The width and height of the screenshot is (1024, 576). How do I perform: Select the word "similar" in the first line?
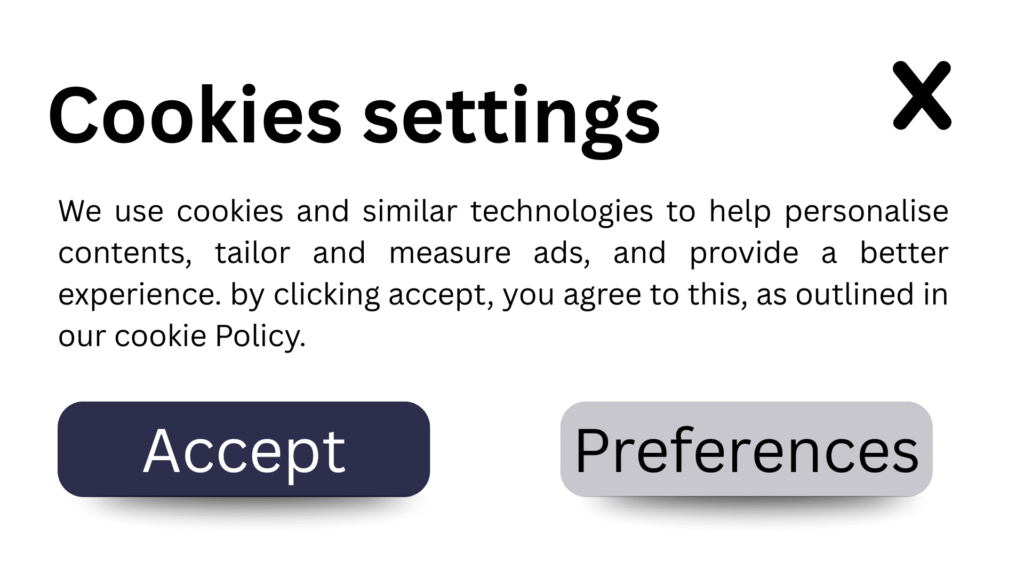tap(410, 212)
